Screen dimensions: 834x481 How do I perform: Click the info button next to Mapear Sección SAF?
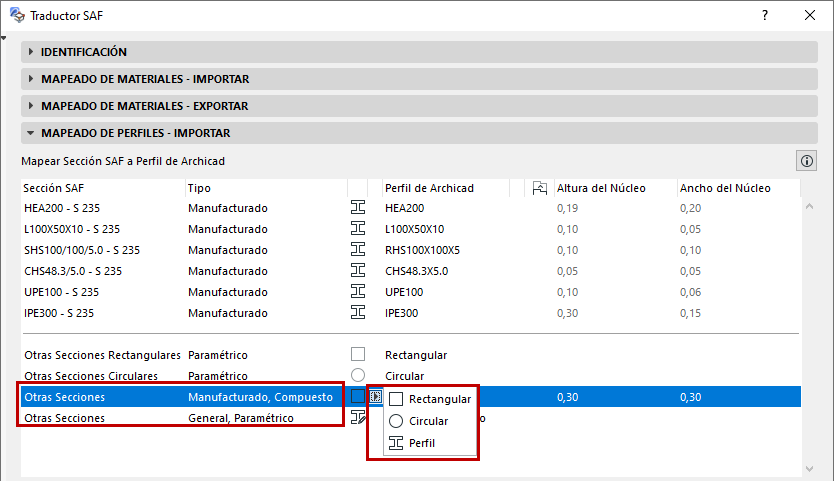[806, 161]
